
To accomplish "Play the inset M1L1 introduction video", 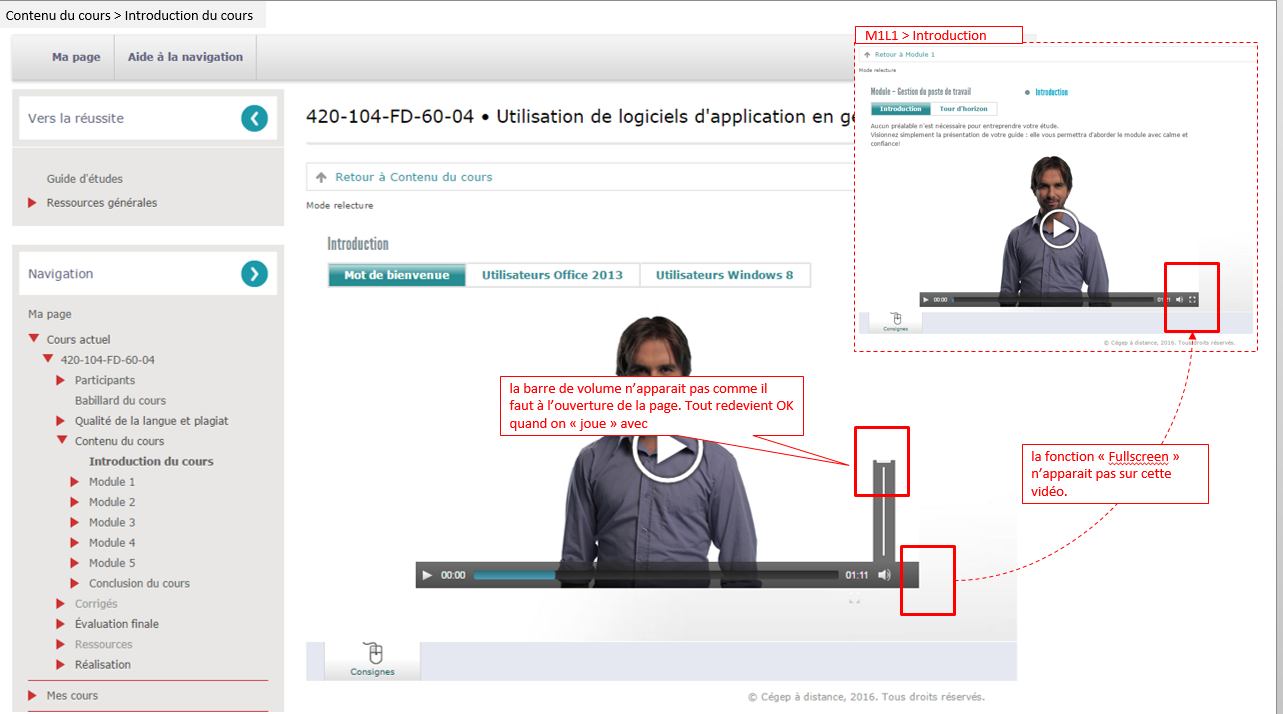I will [1059, 229].
